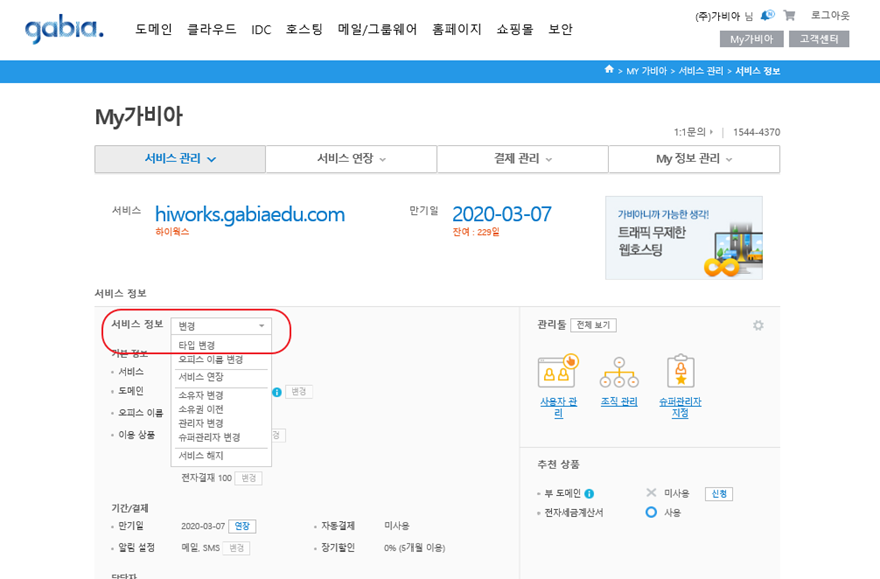Open the notification megaphone icon

767,16
